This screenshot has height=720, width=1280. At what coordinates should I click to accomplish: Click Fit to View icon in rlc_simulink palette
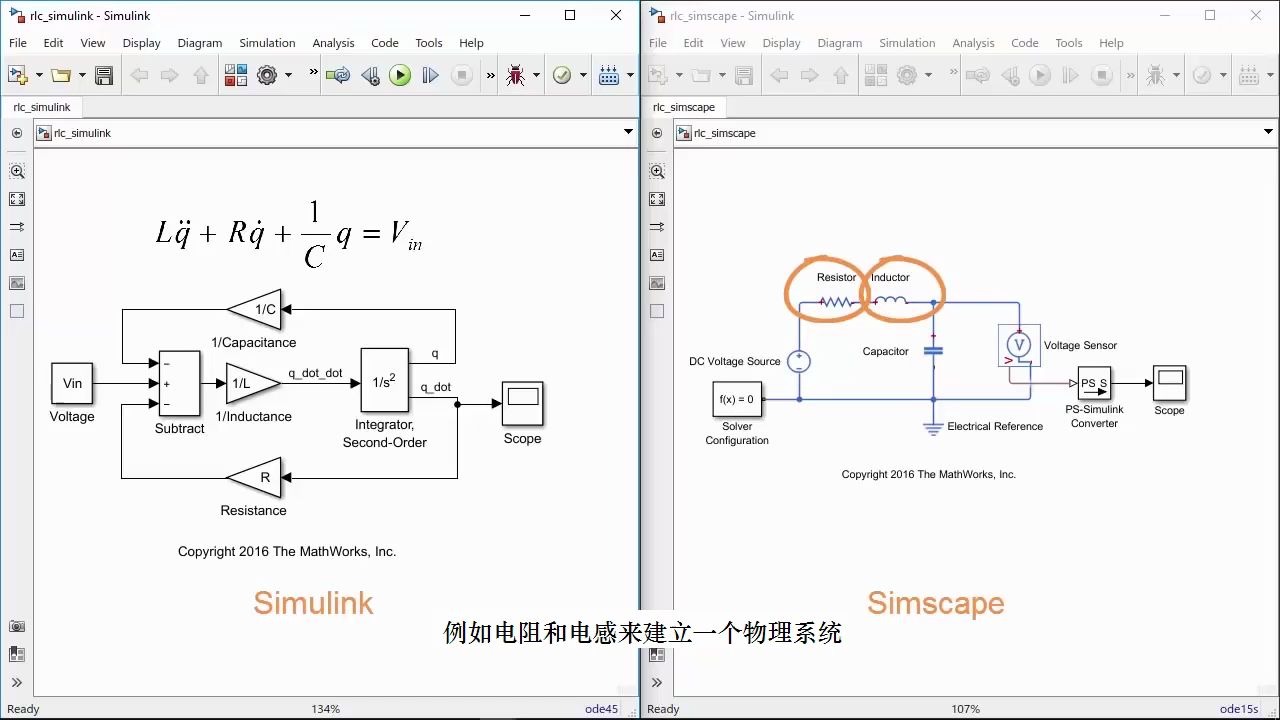(x=17, y=199)
